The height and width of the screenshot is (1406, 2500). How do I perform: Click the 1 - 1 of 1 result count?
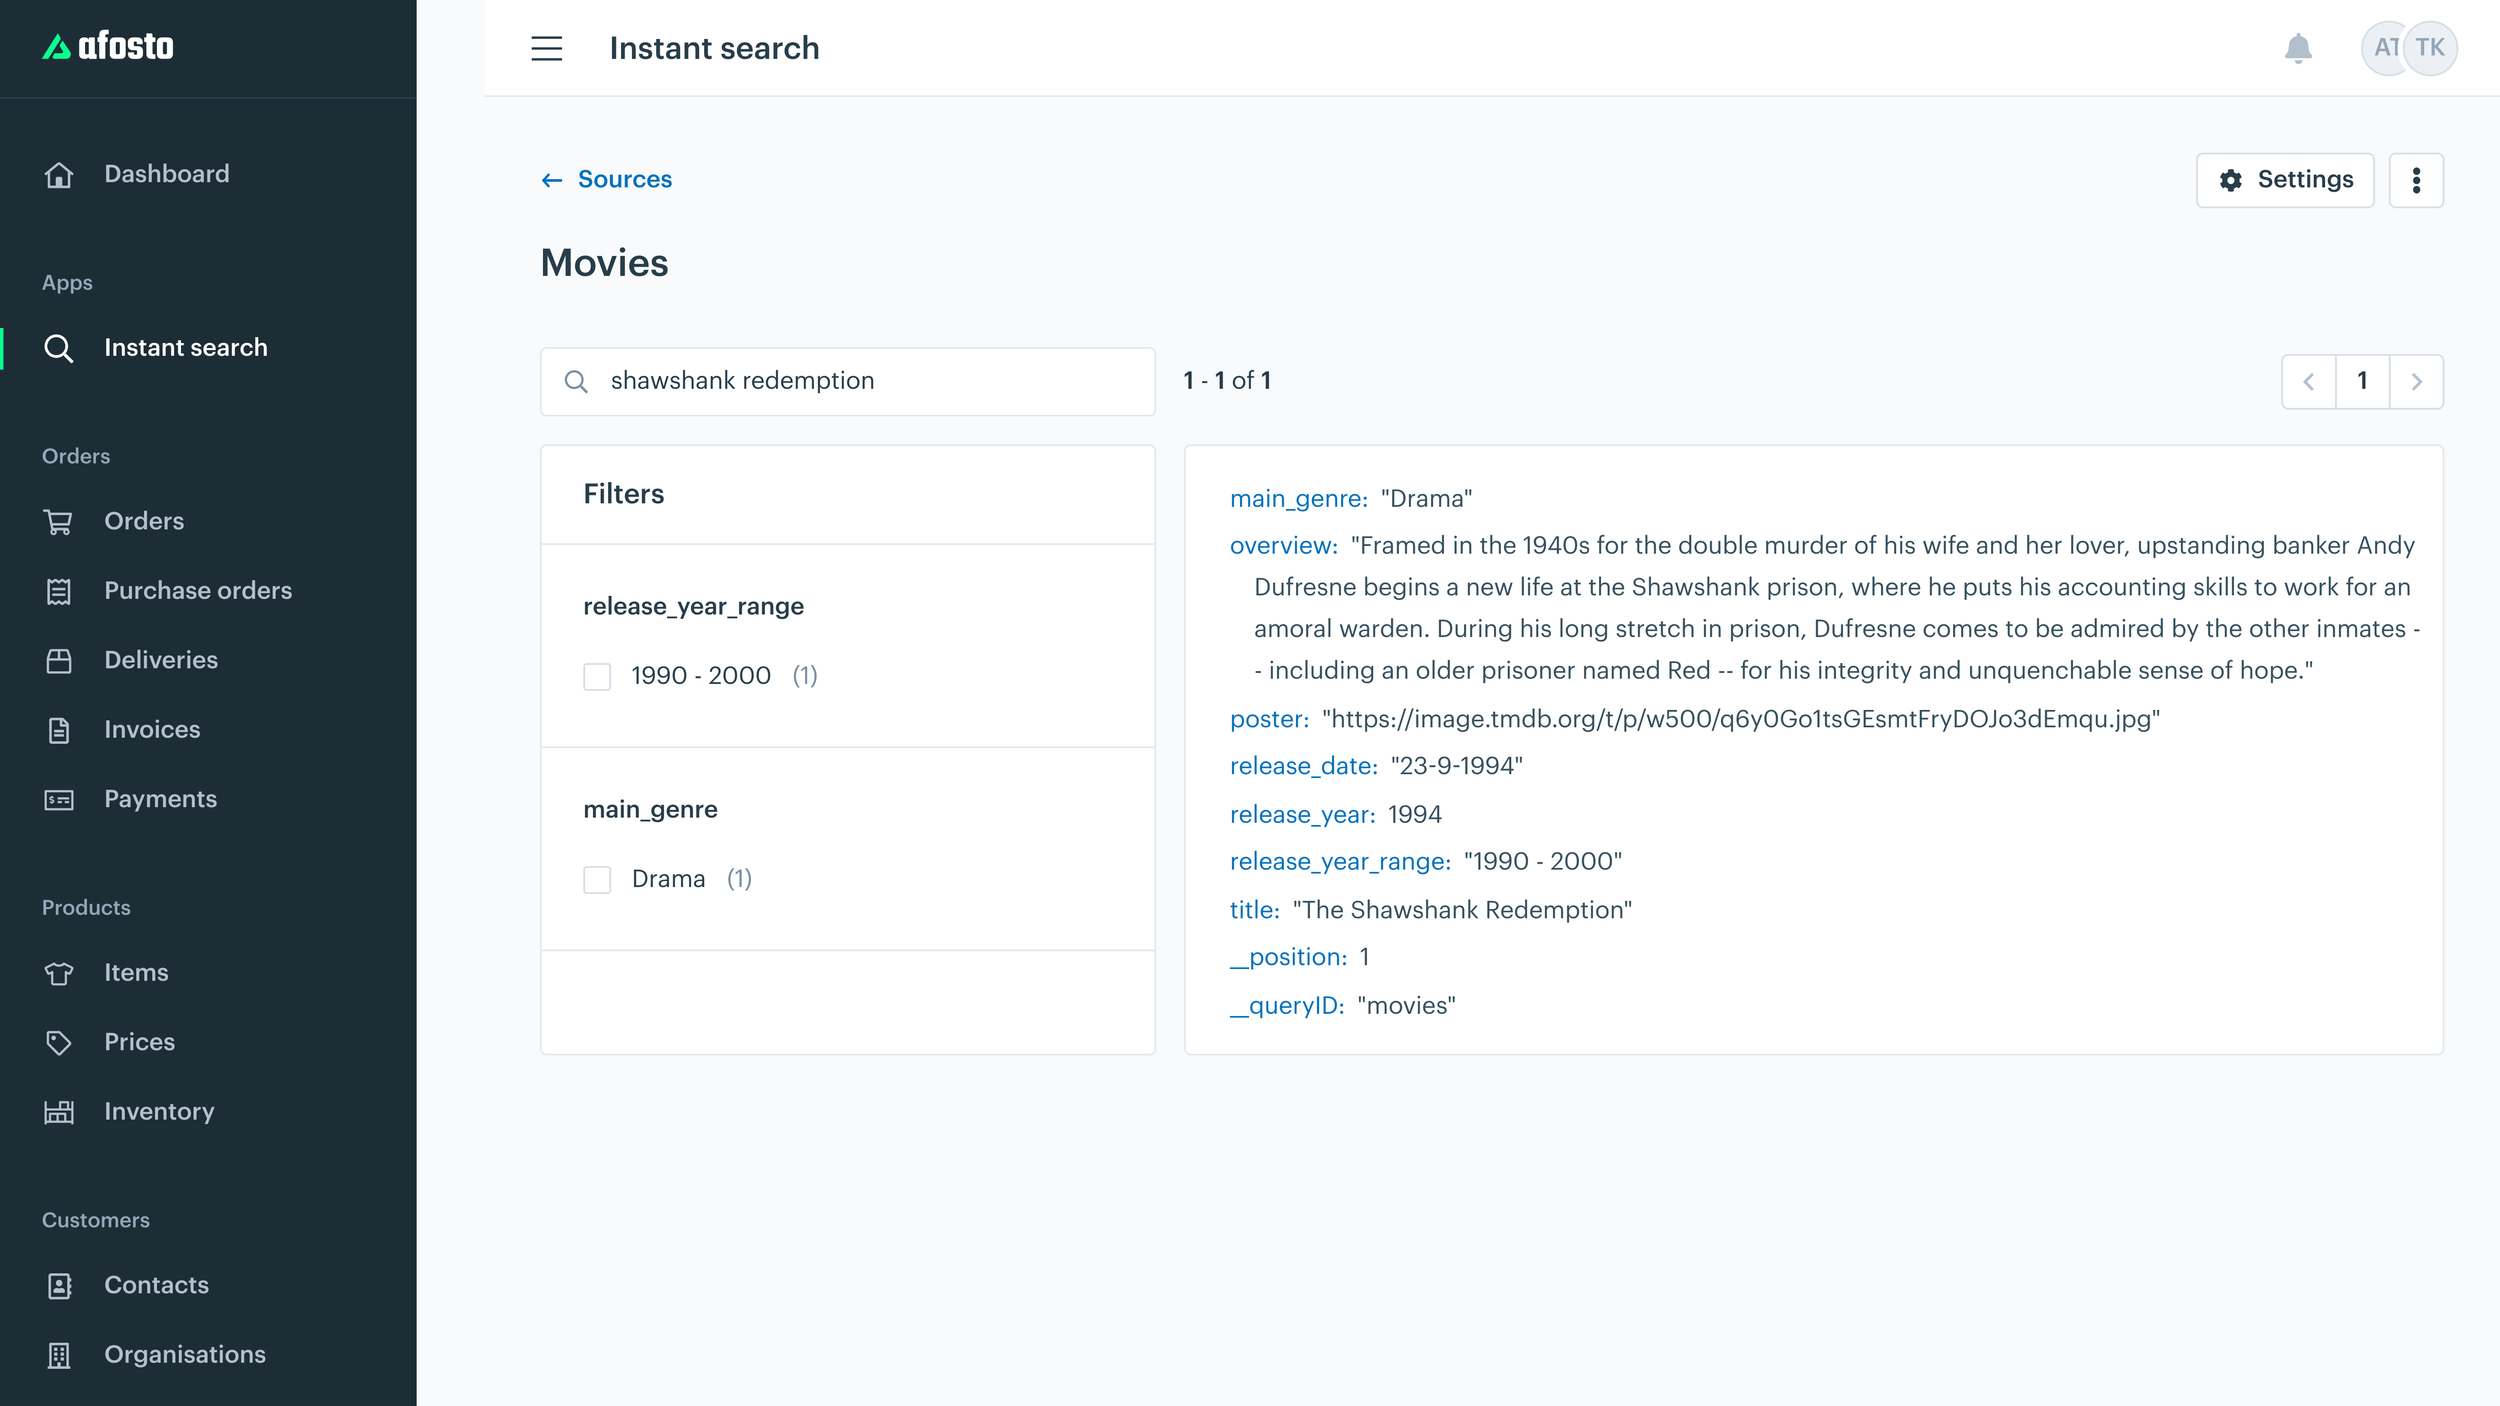click(1227, 381)
